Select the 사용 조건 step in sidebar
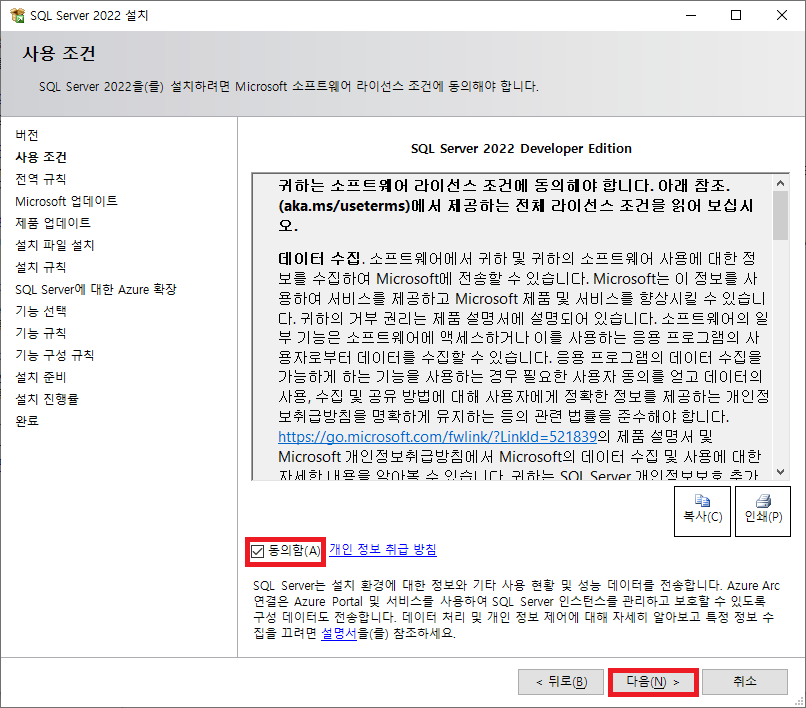 (41, 157)
